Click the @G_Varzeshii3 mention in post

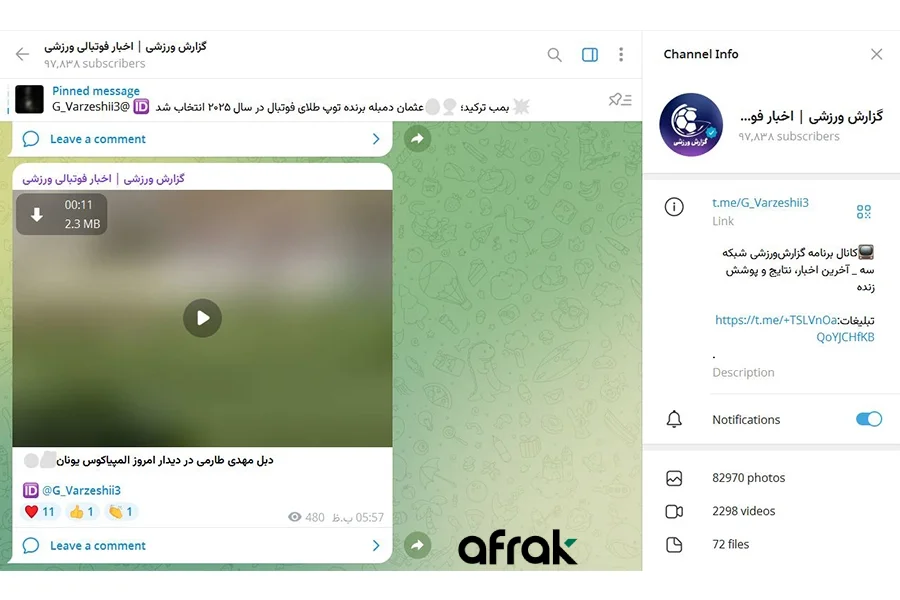click(82, 490)
